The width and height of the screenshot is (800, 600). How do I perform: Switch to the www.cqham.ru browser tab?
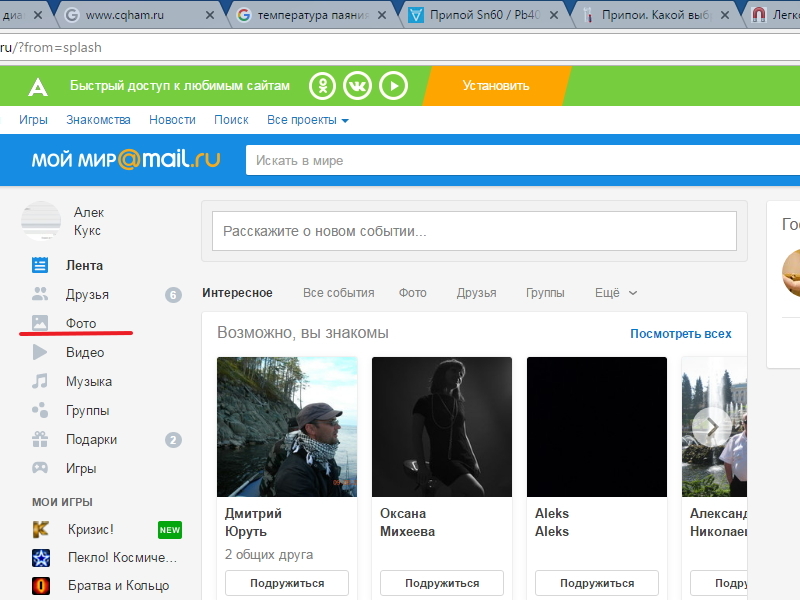[x=139, y=15]
